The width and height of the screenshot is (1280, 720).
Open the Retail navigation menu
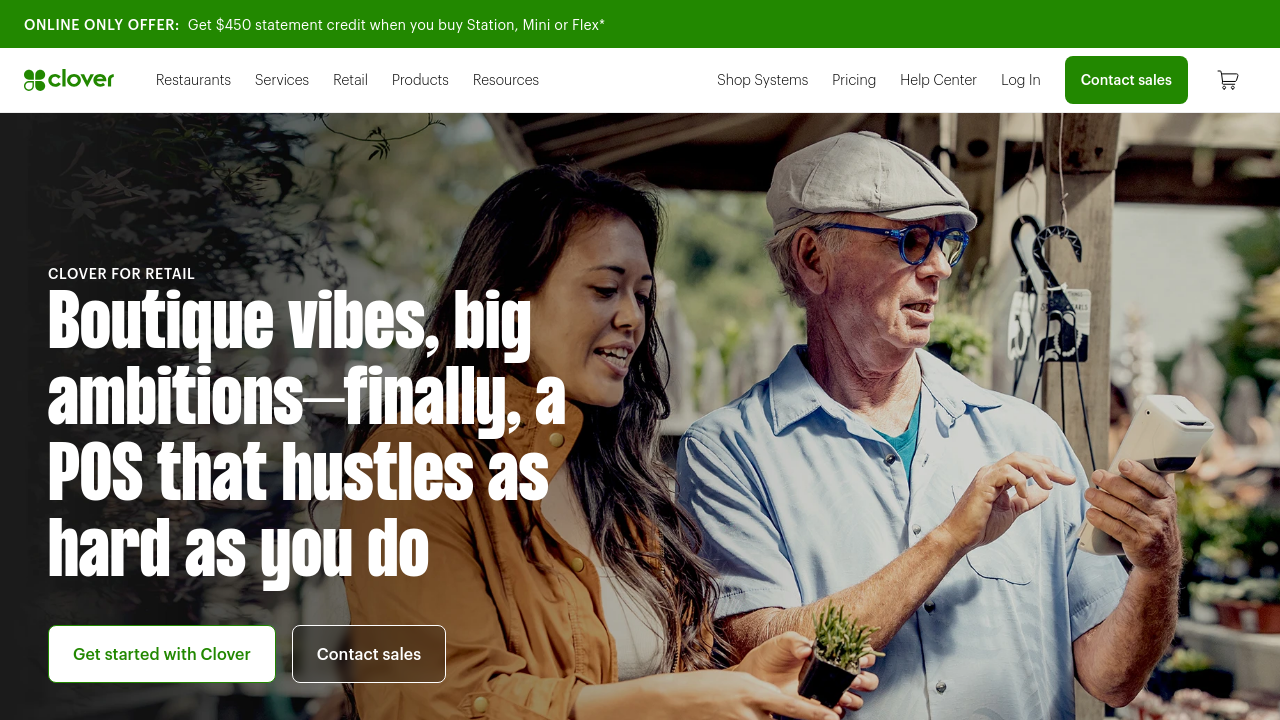tap(350, 80)
